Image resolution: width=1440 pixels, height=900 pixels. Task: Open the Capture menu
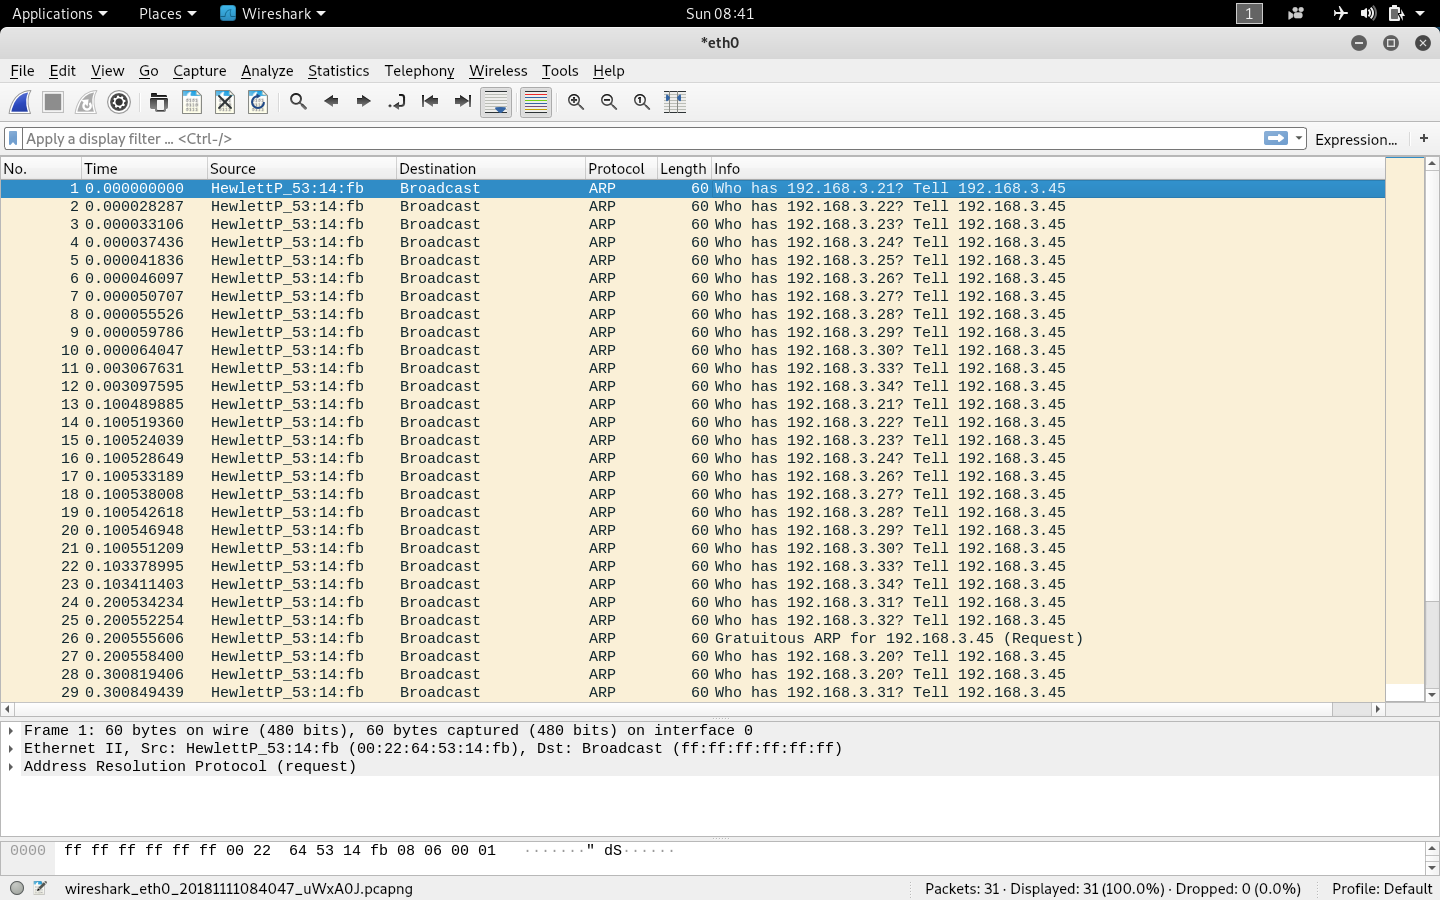click(x=199, y=71)
